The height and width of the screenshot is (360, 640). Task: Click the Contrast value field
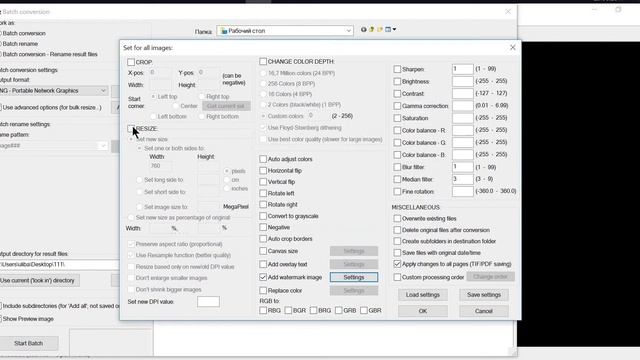pyautogui.click(x=462, y=93)
